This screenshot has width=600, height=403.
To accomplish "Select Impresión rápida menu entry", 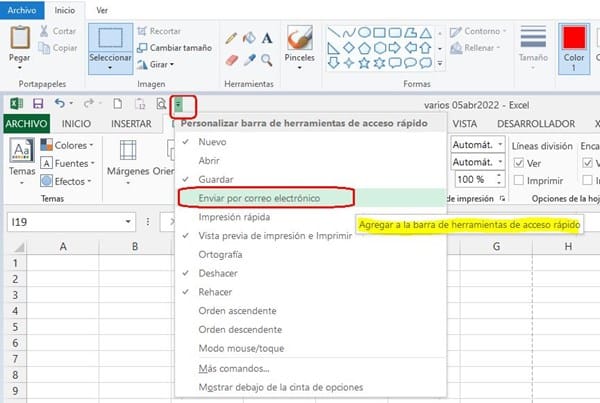I will point(310,217).
